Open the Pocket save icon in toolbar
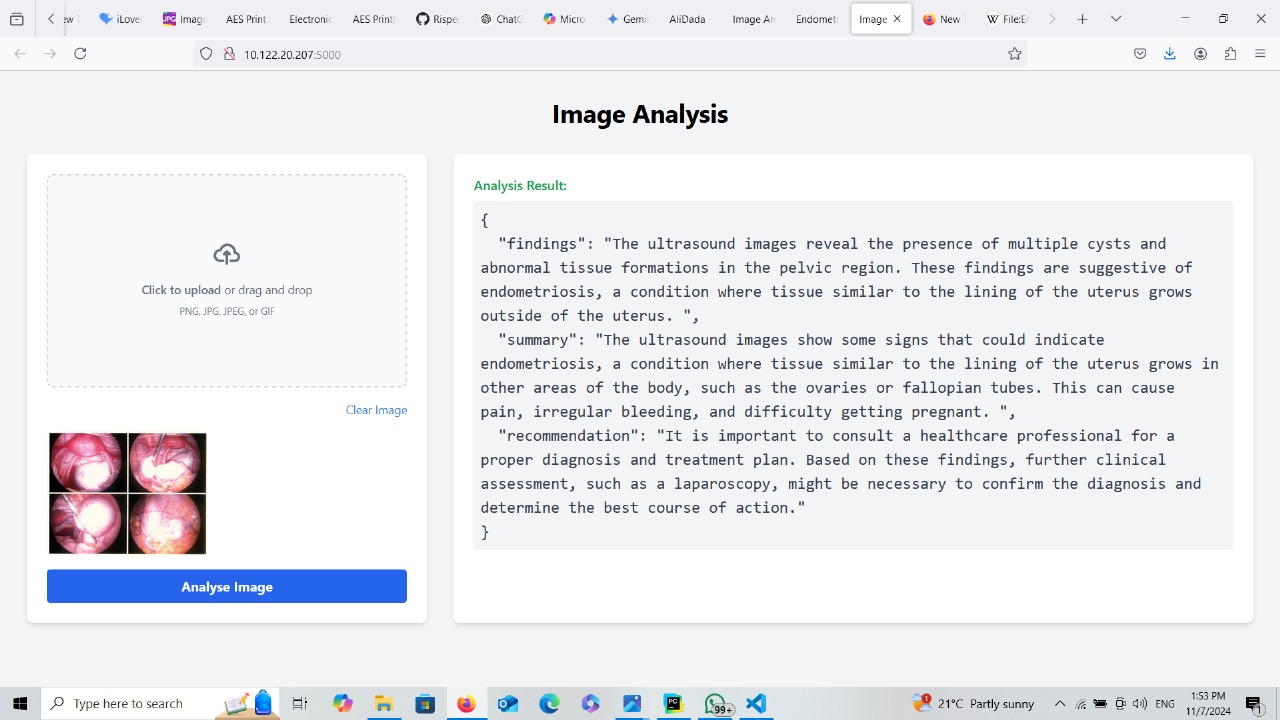1280x720 pixels. [1140, 54]
